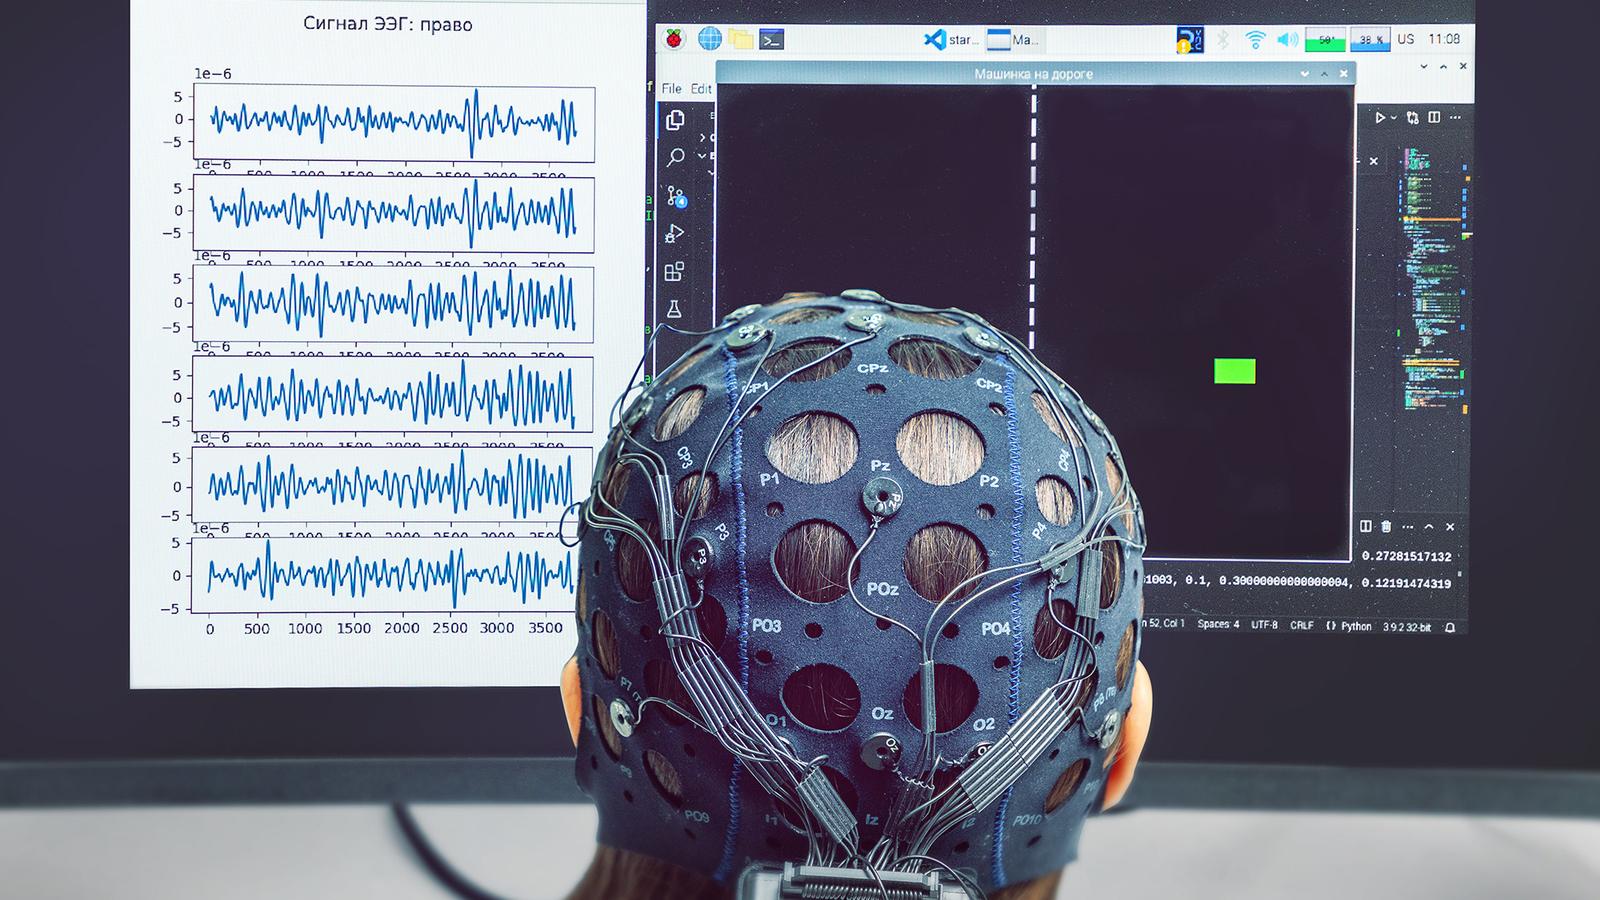Split the terminal panel
Image resolution: width=1600 pixels, height=900 pixels.
[x=1366, y=526]
